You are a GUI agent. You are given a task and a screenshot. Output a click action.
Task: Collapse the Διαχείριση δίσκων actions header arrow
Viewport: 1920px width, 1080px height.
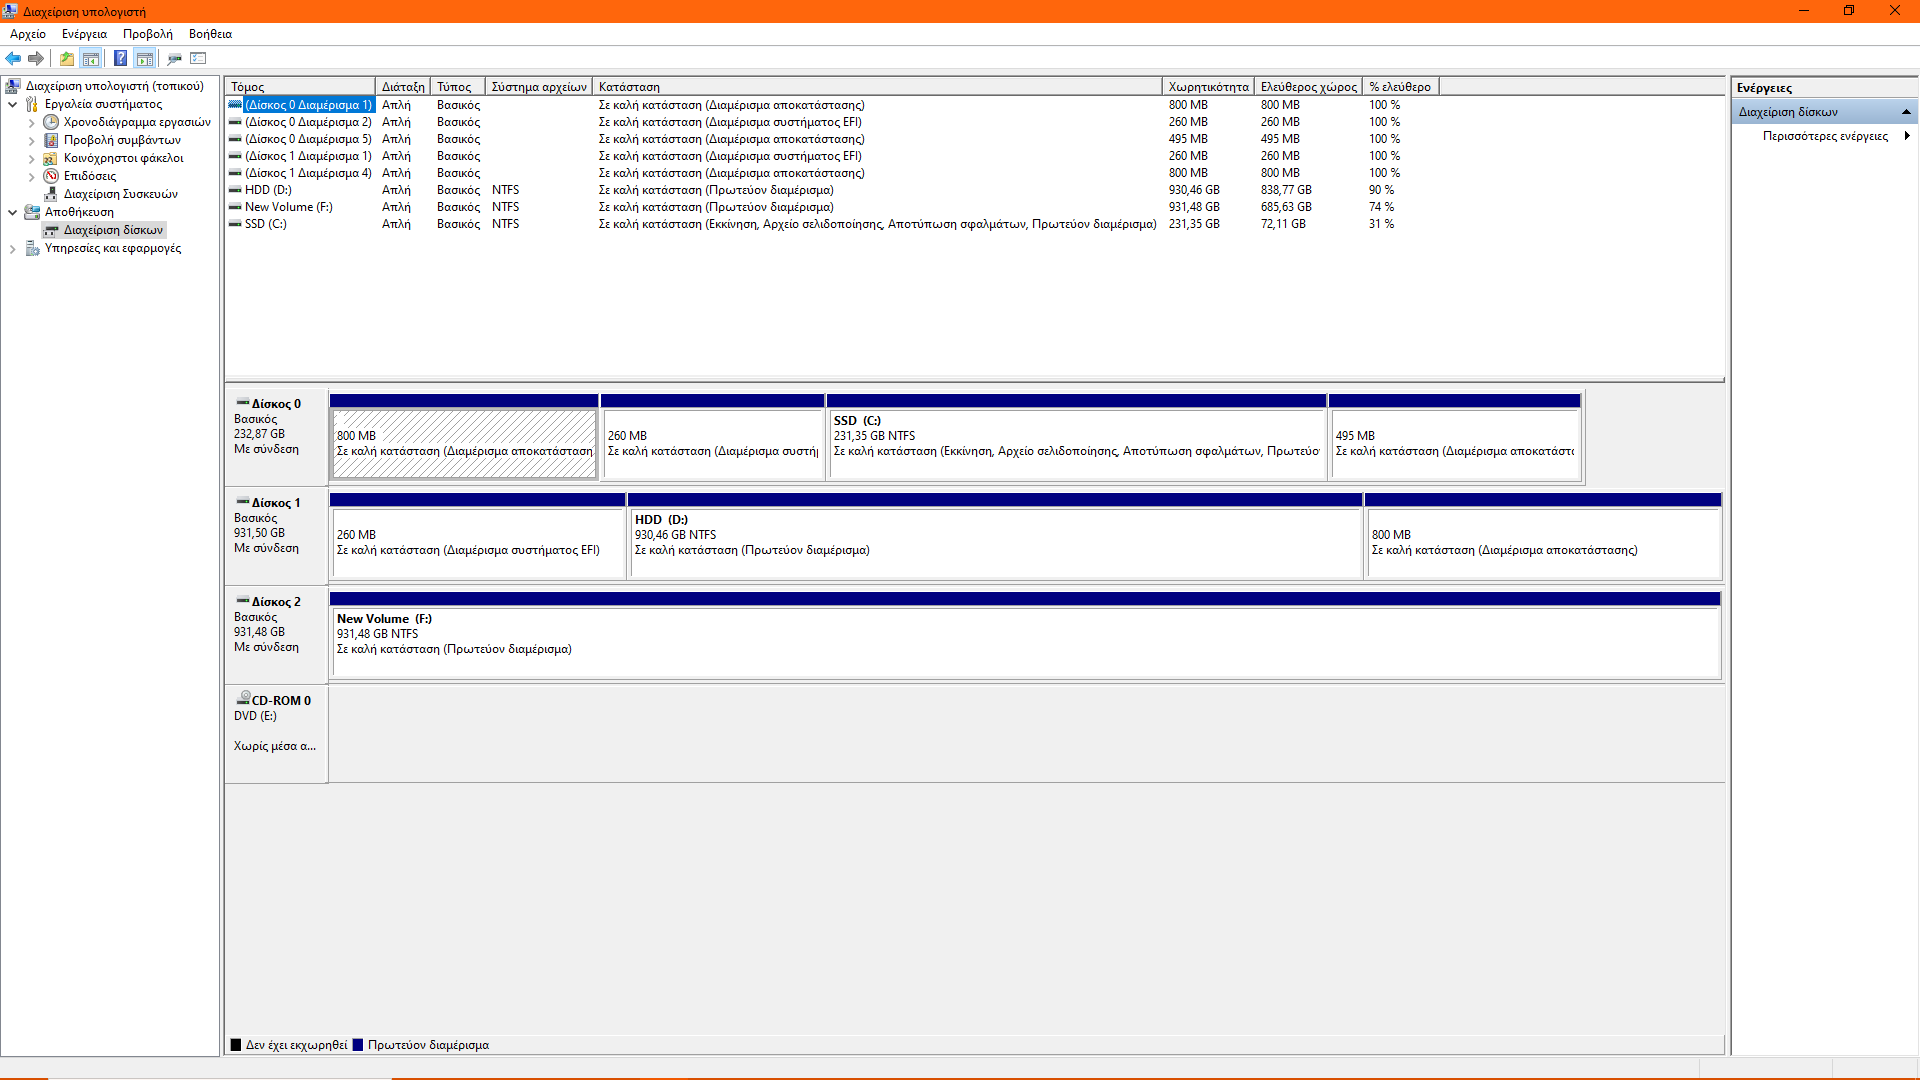(x=1906, y=112)
